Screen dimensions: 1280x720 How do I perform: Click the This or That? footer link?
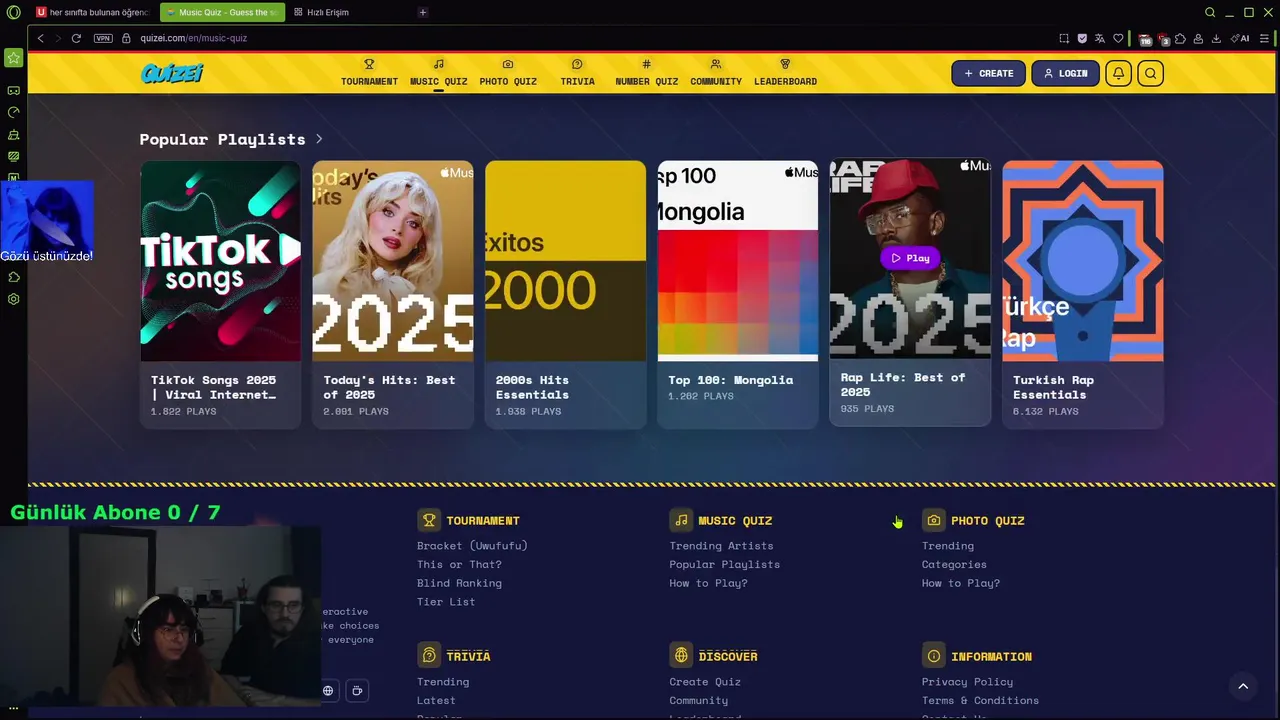[459, 565]
